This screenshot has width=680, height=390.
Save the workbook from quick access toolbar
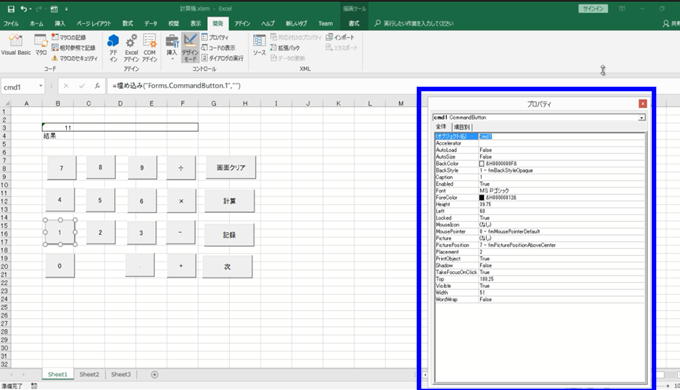tap(11, 9)
